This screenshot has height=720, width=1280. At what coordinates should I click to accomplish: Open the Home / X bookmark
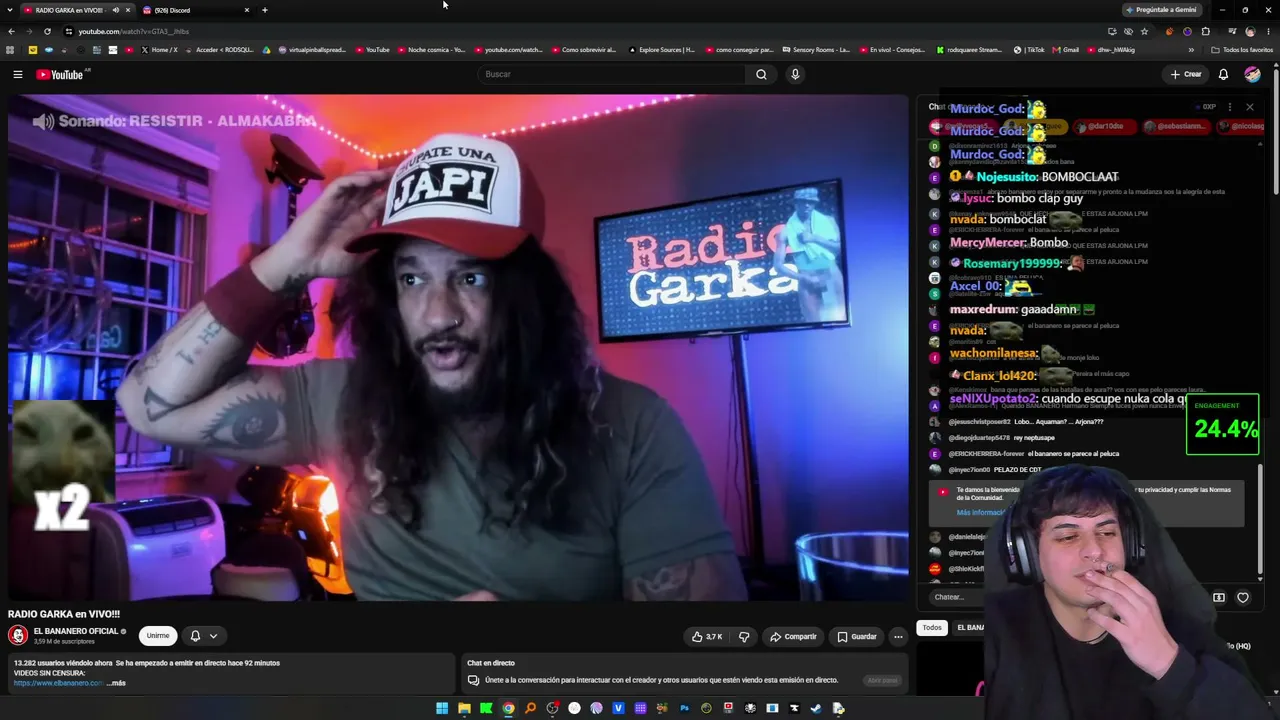point(159,49)
